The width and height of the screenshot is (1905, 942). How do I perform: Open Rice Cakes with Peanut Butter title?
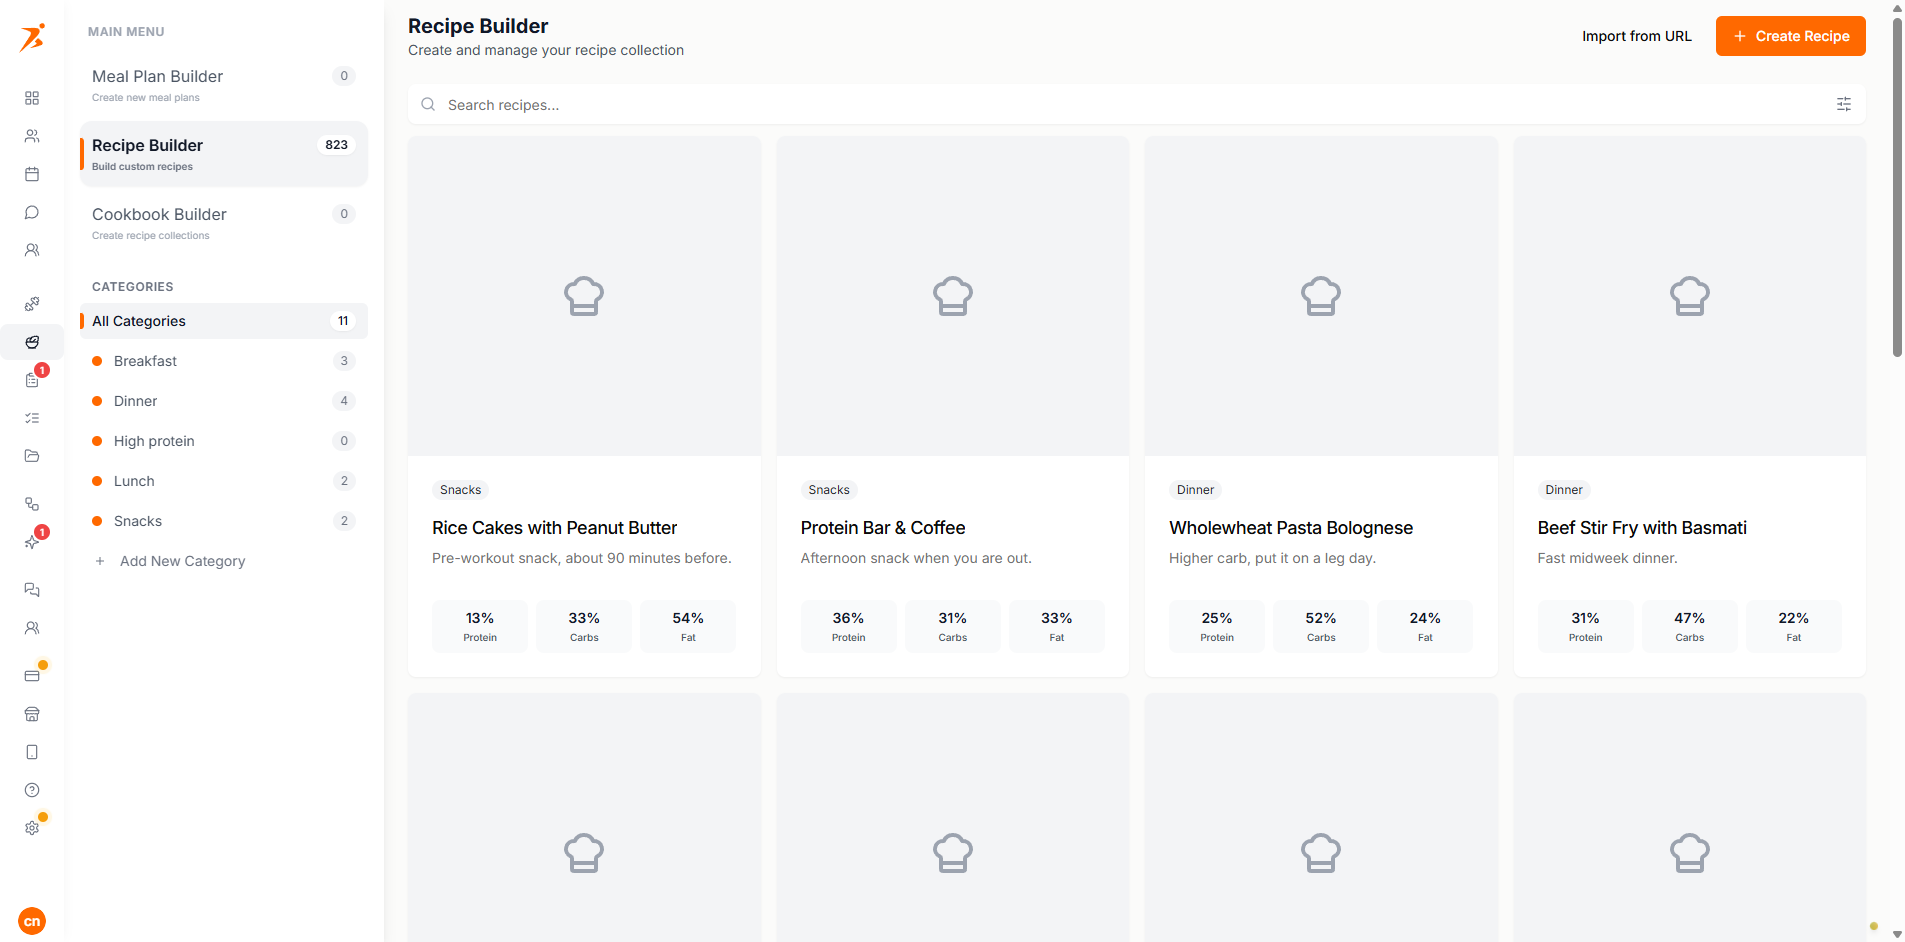tap(554, 528)
